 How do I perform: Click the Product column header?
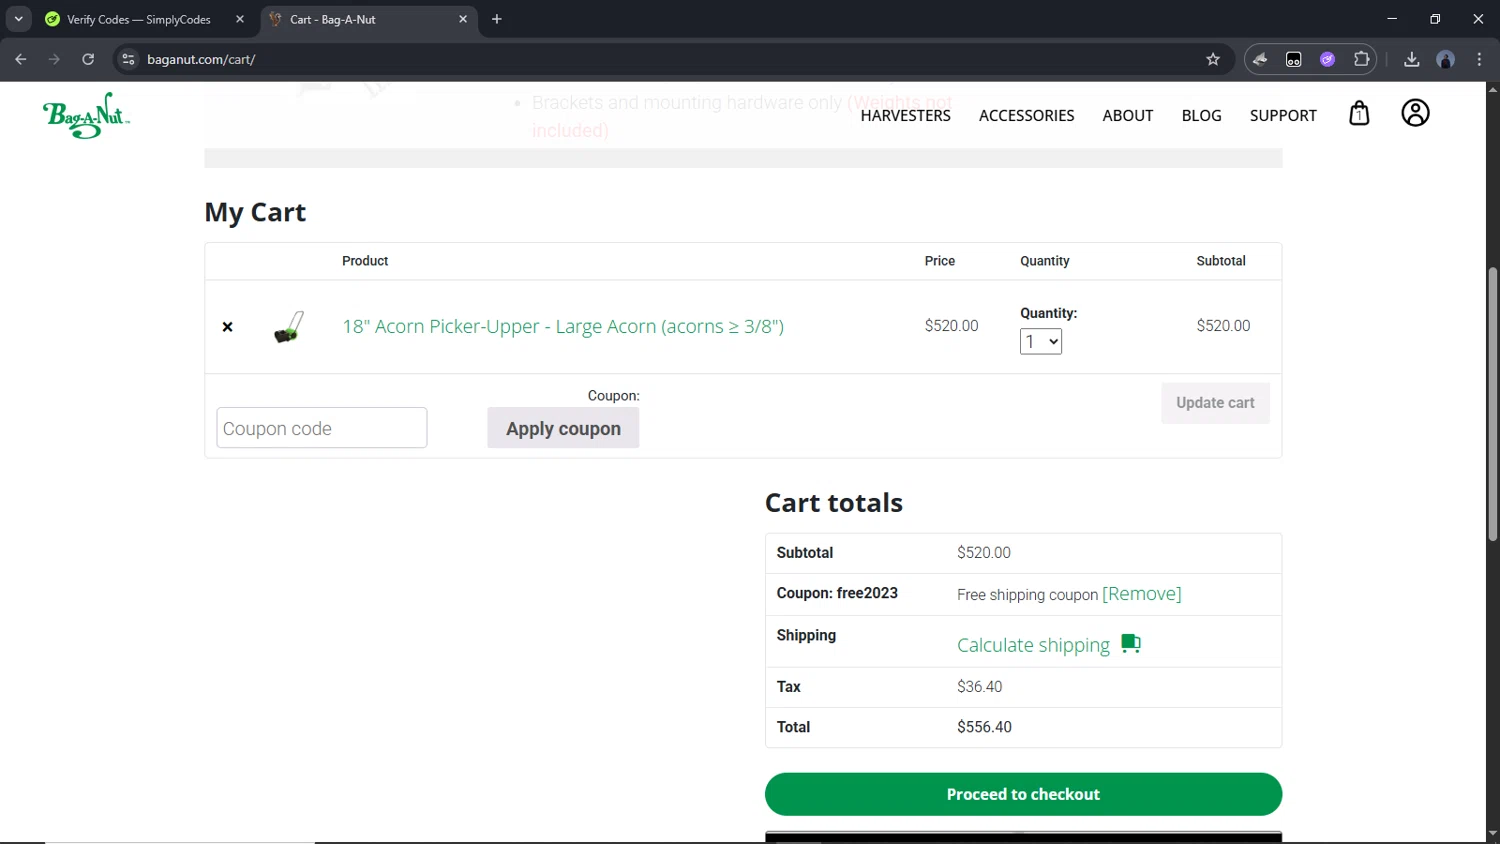click(365, 261)
